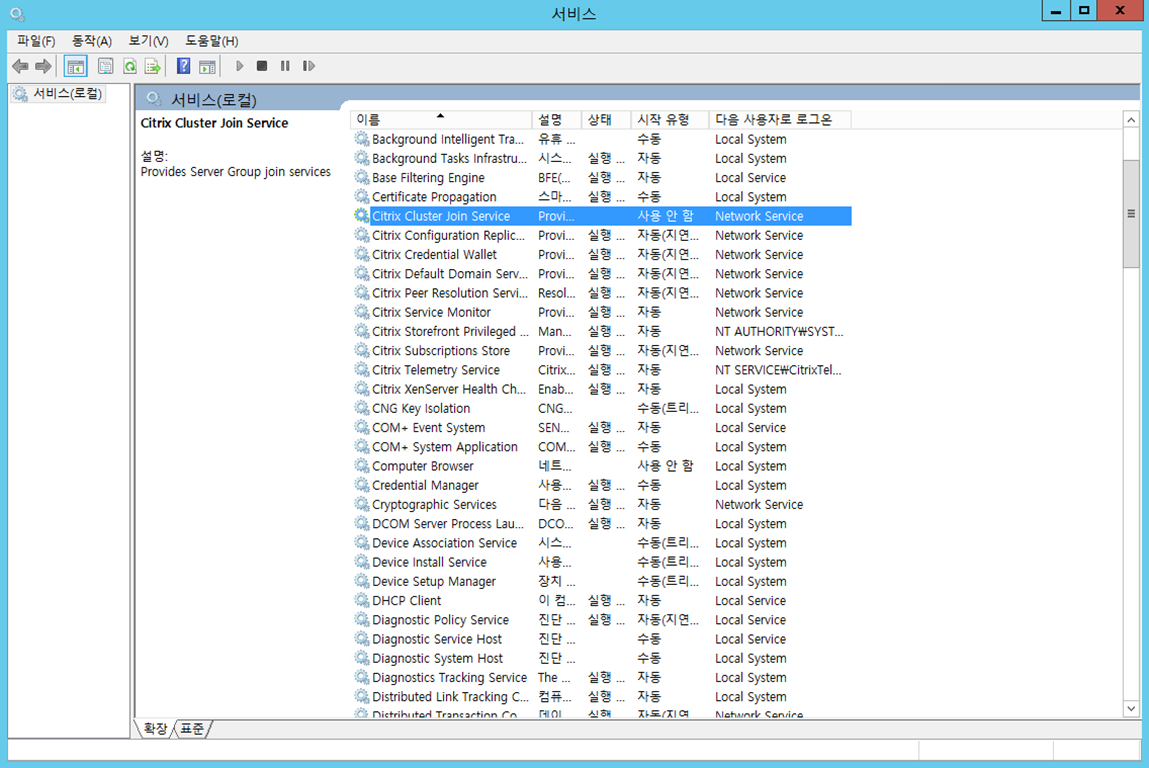
Task: Select COM+ Event System service
Action: click(x=601, y=427)
